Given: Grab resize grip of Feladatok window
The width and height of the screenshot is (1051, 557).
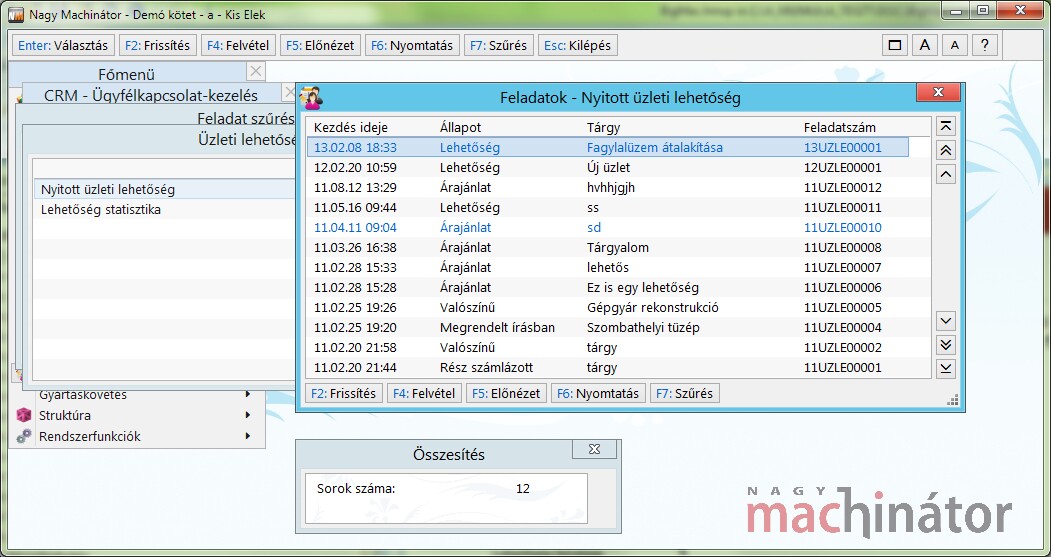Looking at the screenshot, I should coord(952,400).
